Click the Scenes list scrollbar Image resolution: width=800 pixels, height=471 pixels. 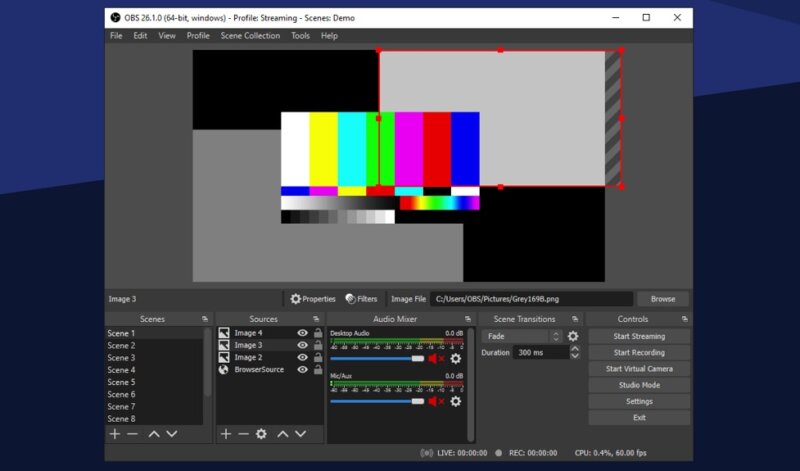pyautogui.click(x=207, y=362)
